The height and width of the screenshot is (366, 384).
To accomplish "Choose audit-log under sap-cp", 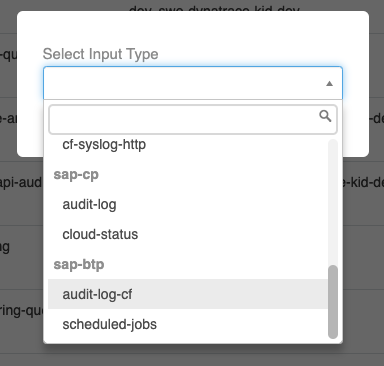I will [x=188, y=204].
